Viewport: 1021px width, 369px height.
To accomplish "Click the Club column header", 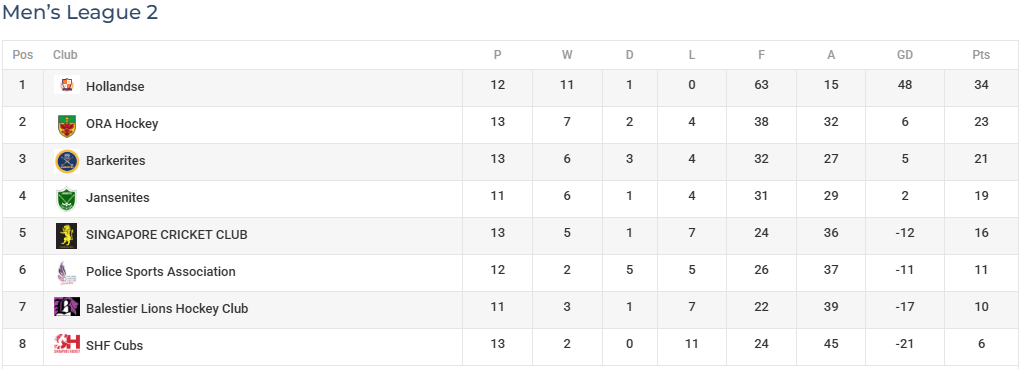I will pyautogui.click(x=65, y=55).
